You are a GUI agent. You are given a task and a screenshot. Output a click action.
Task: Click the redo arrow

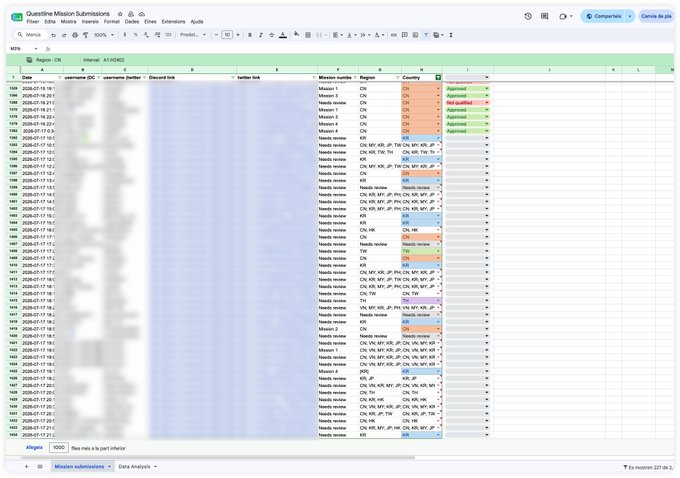point(64,35)
